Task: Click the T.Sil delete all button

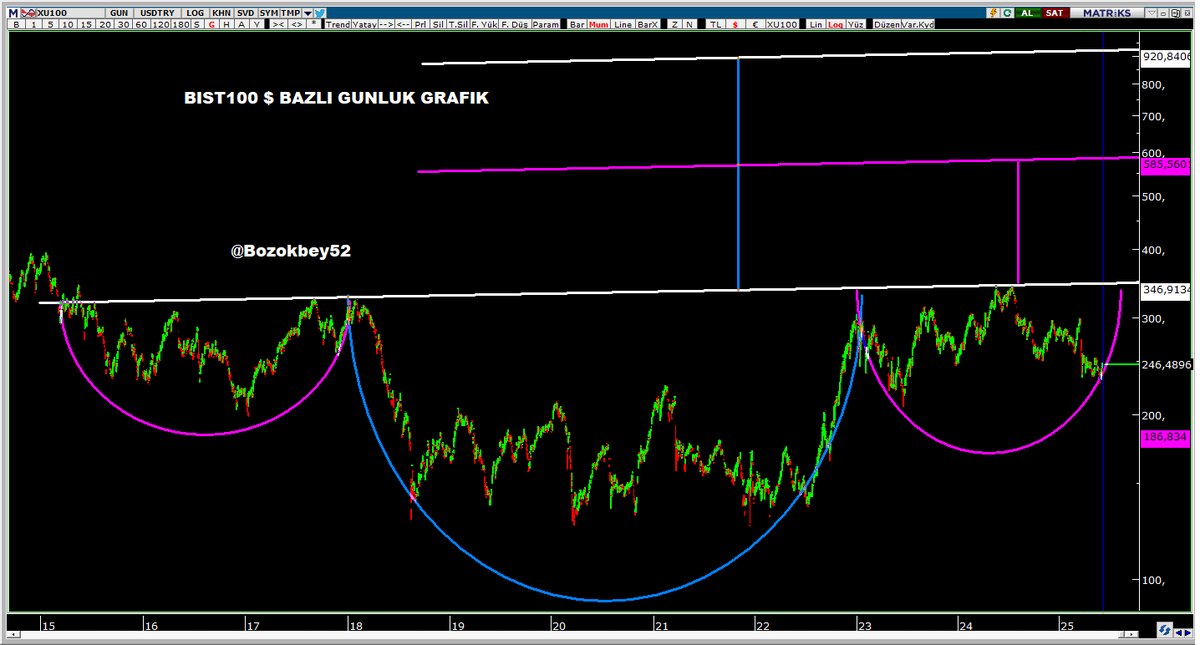Action: (x=457, y=24)
